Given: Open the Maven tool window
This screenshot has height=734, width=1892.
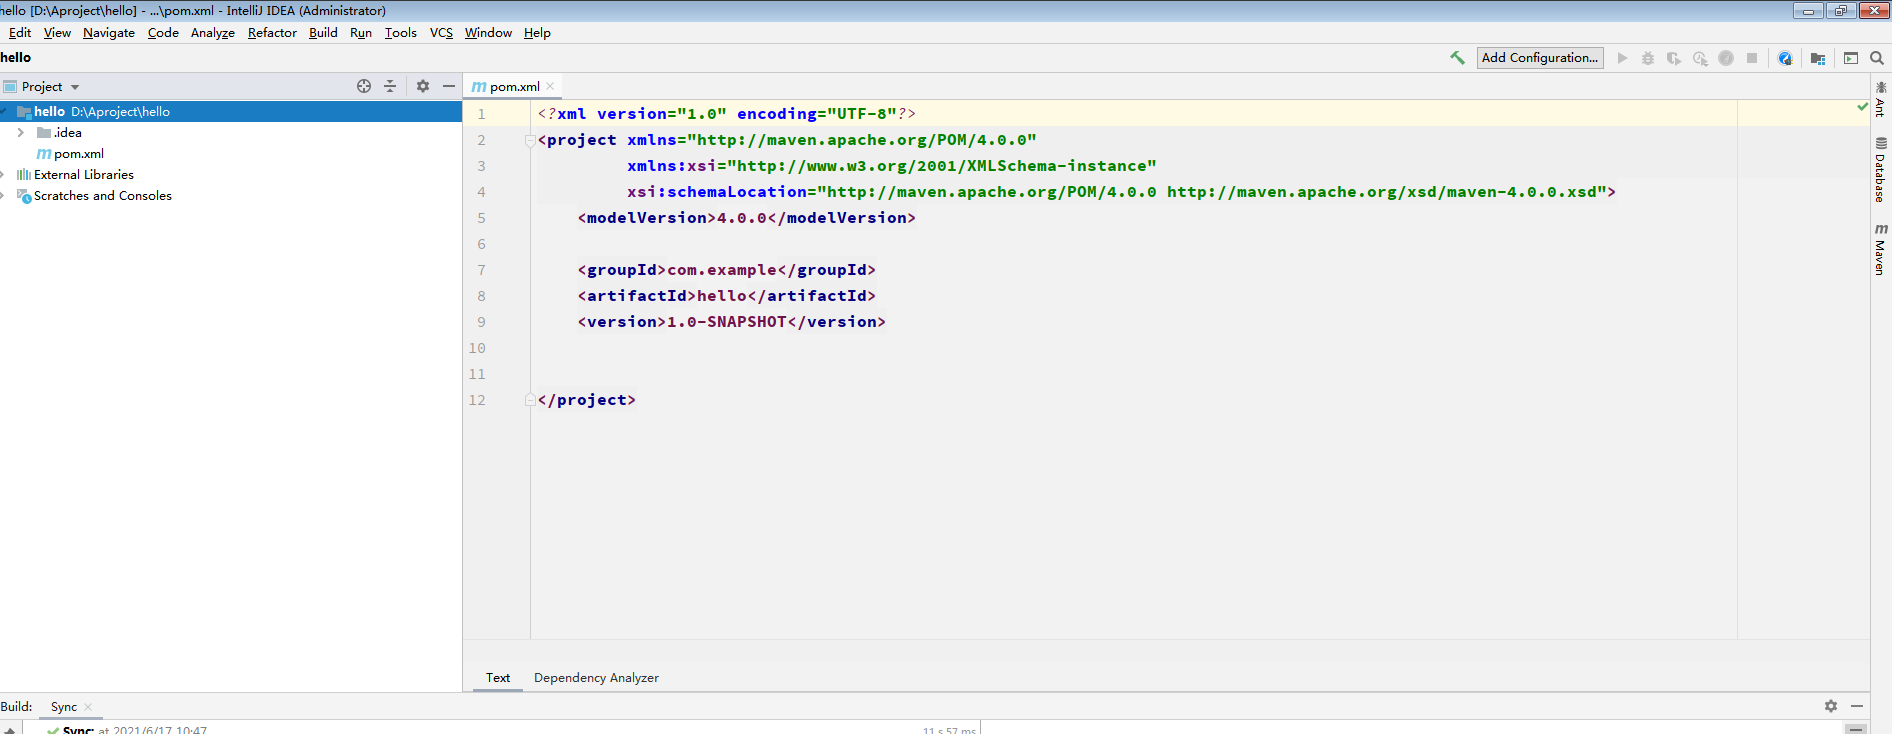Looking at the screenshot, I should click(1881, 249).
